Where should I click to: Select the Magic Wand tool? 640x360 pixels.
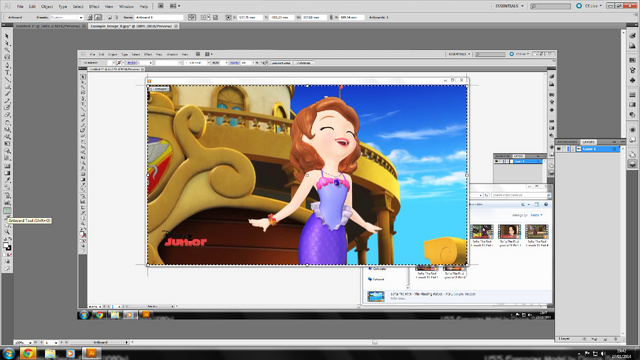point(7,50)
